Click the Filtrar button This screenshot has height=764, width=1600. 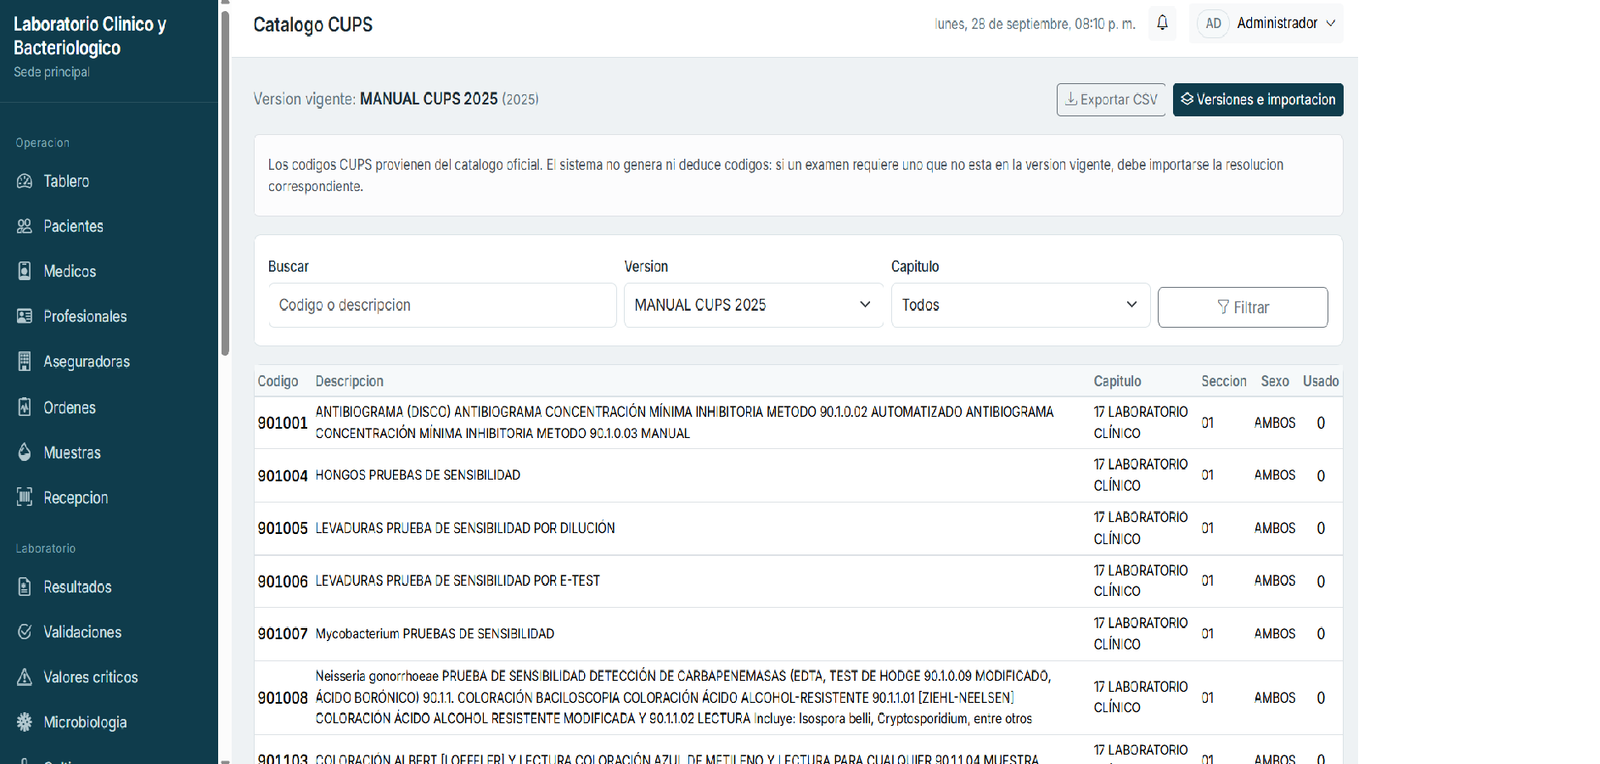[x=1243, y=307]
